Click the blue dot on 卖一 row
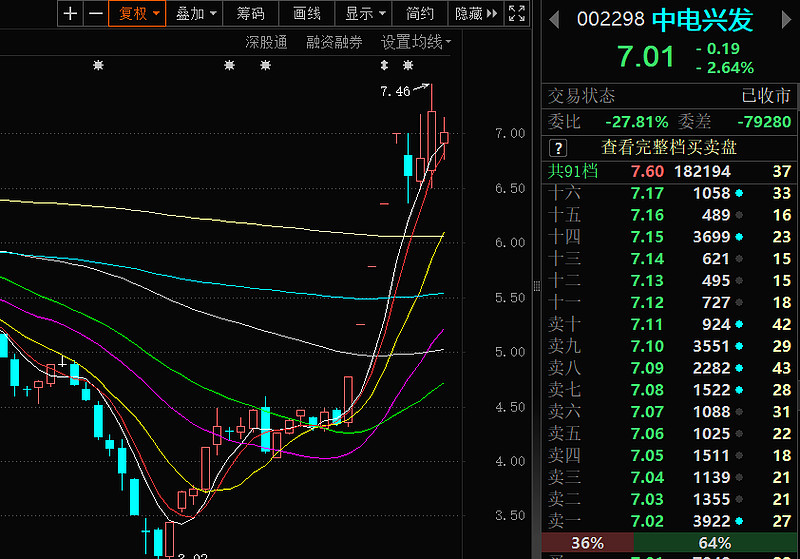 pos(739,521)
